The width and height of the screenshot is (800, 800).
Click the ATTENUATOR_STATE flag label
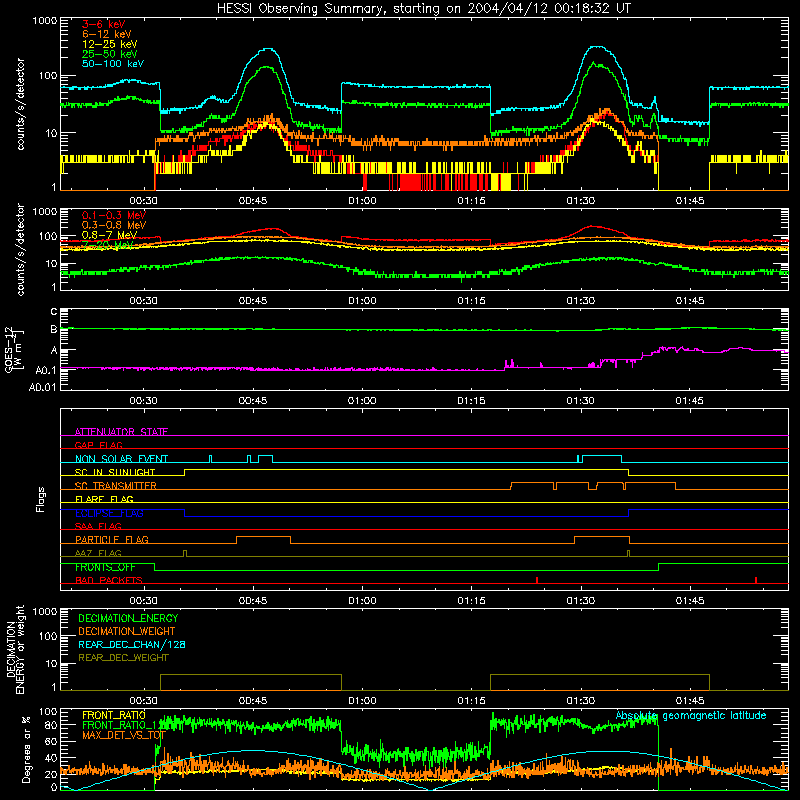121,432
